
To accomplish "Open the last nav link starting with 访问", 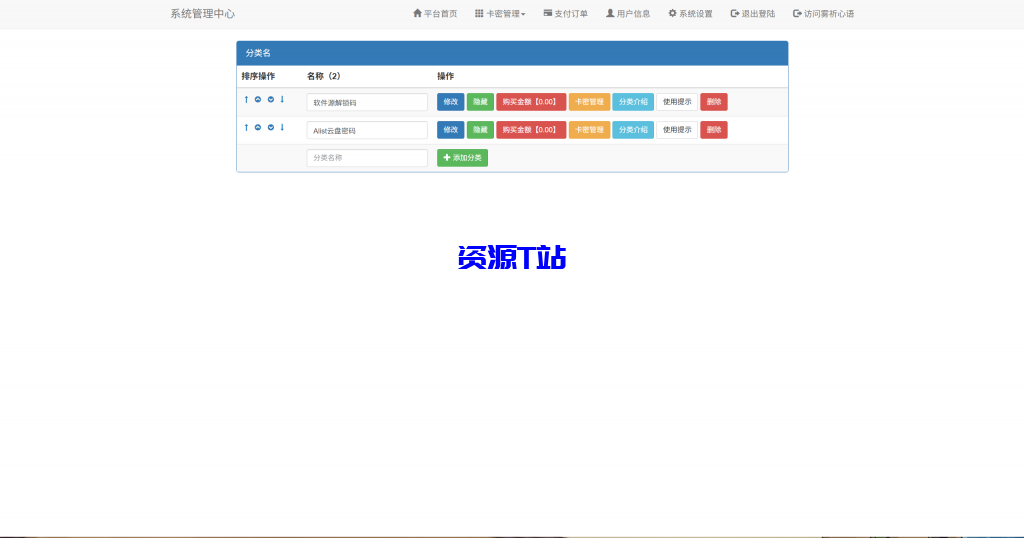I will click(x=824, y=14).
